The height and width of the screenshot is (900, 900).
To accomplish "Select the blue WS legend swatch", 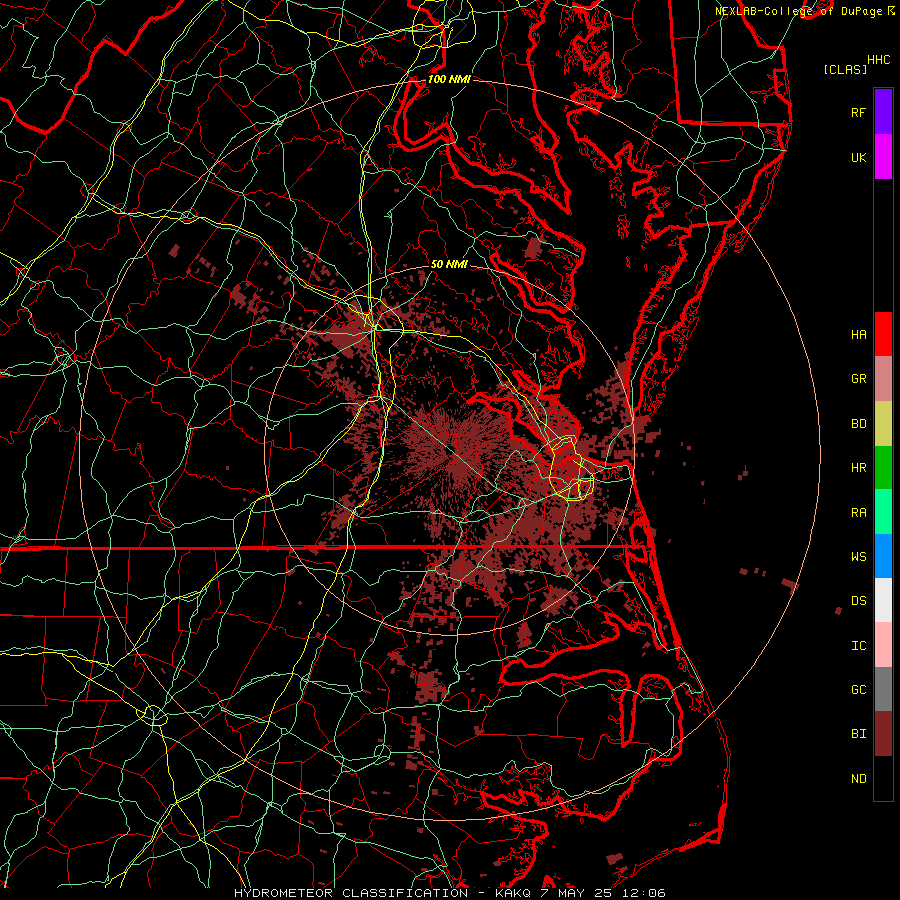I will tap(883, 556).
